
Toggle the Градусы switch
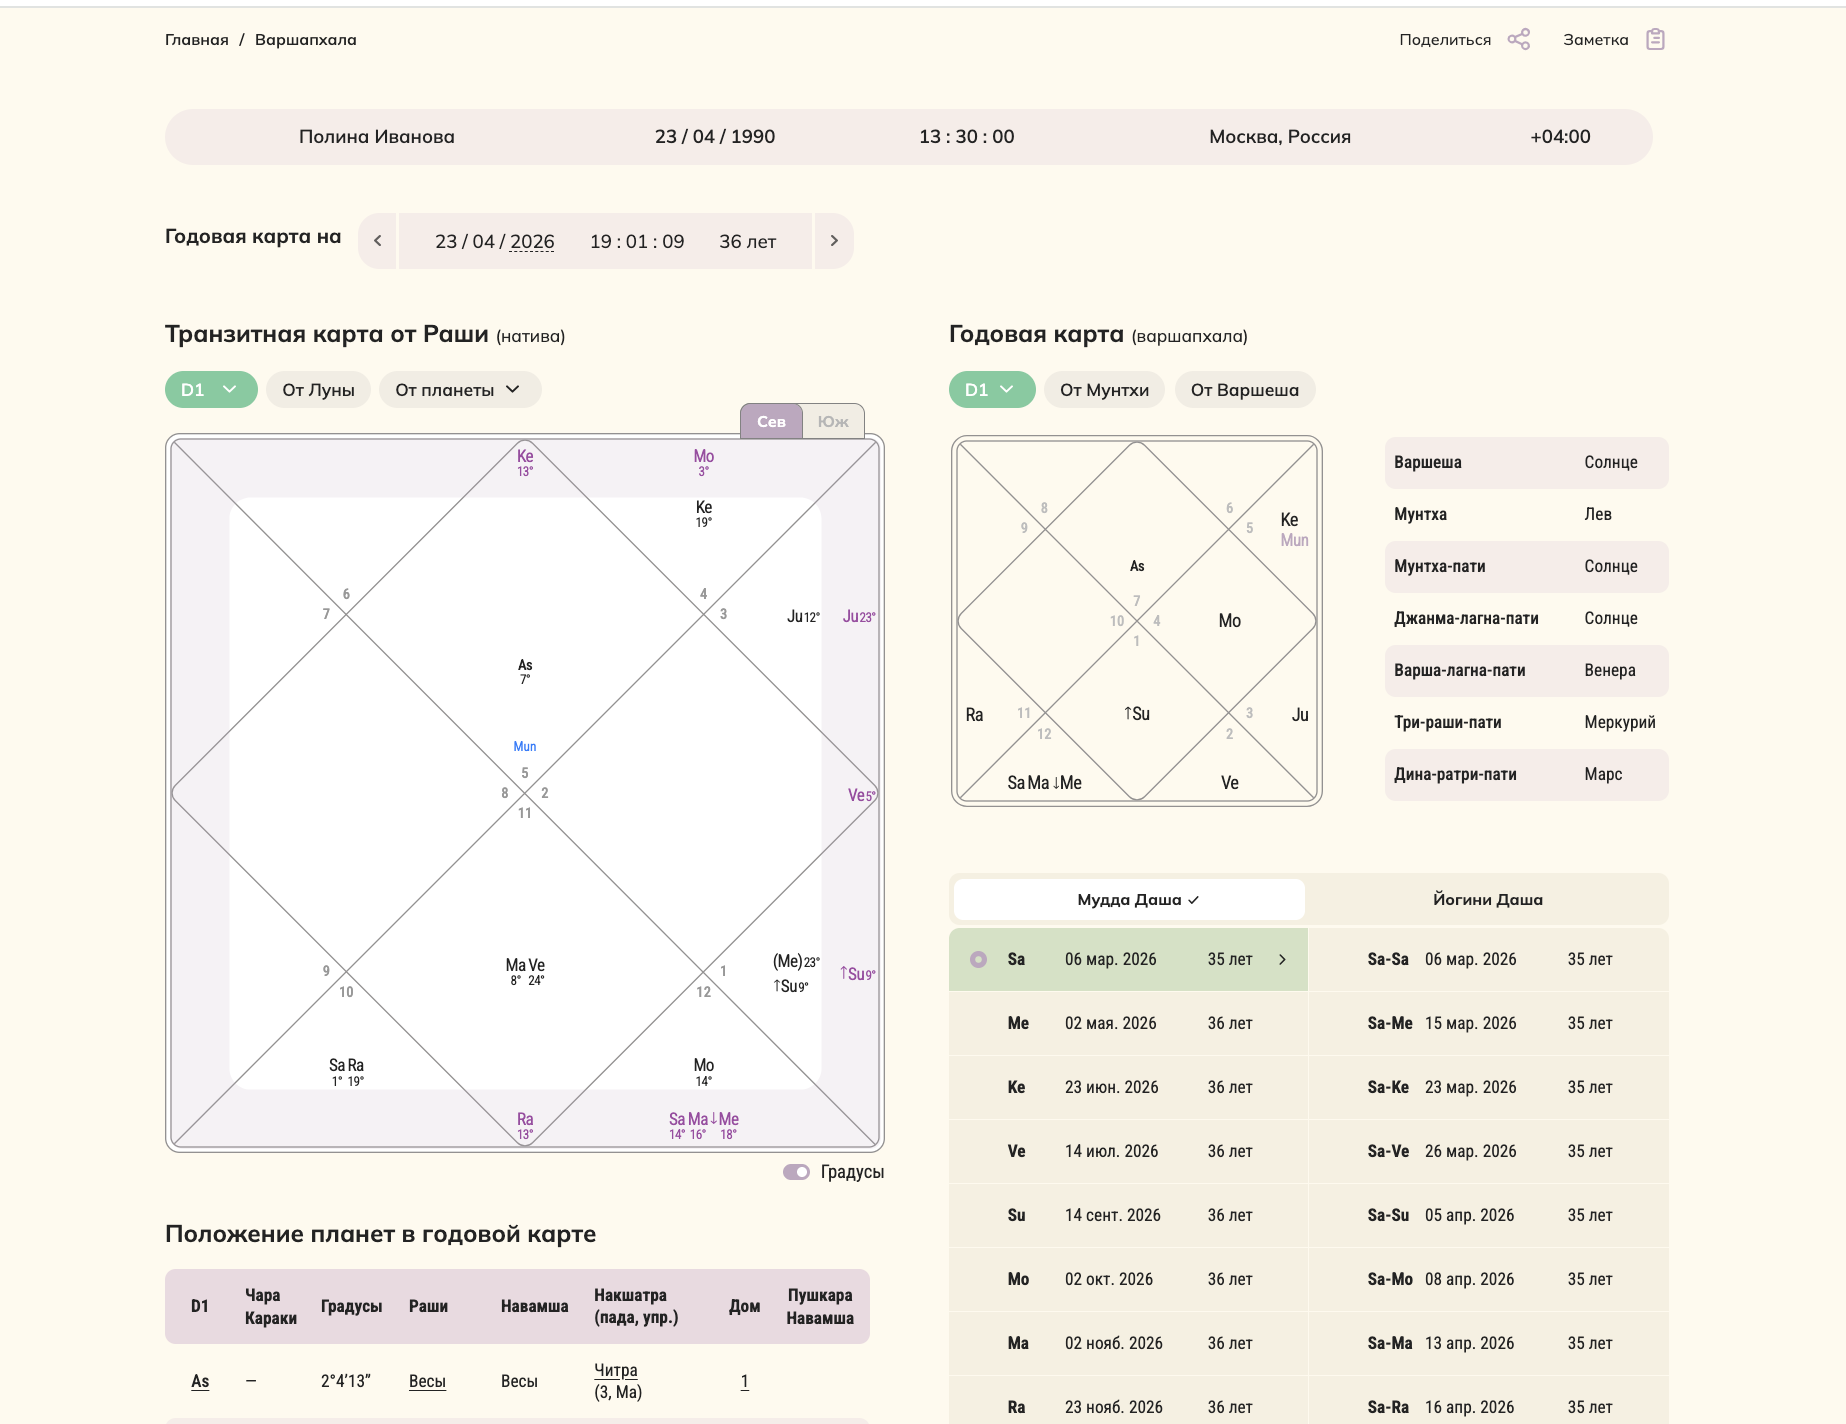pyautogui.click(x=796, y=1172)
